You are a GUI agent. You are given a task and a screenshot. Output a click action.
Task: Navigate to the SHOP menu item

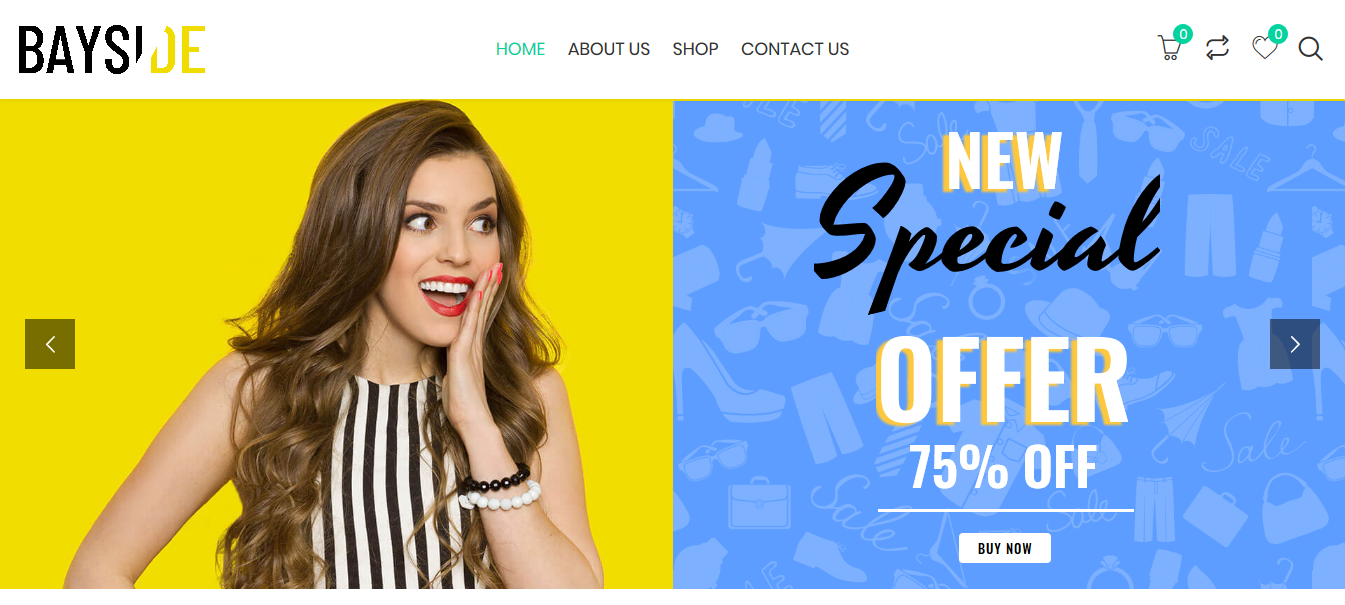tap(695, 49)
